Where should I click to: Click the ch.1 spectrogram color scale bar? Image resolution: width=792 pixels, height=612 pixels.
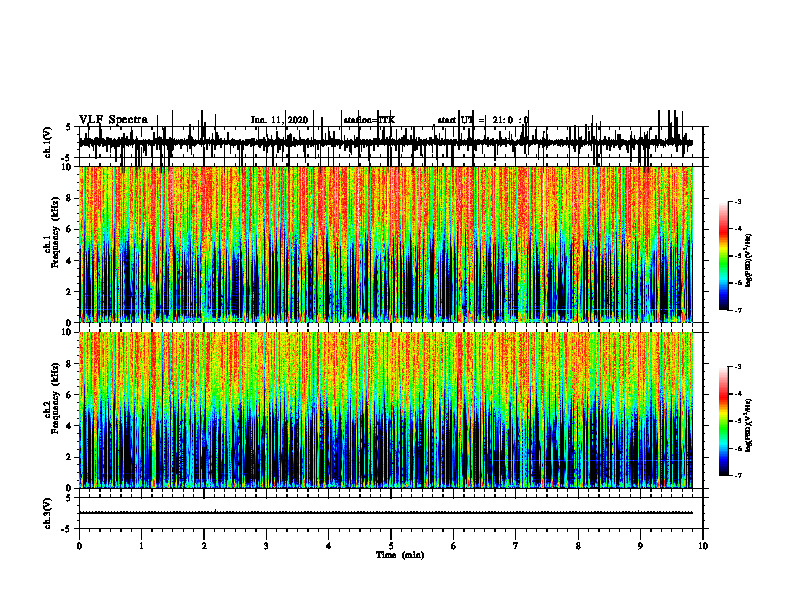tap(724, 255)
